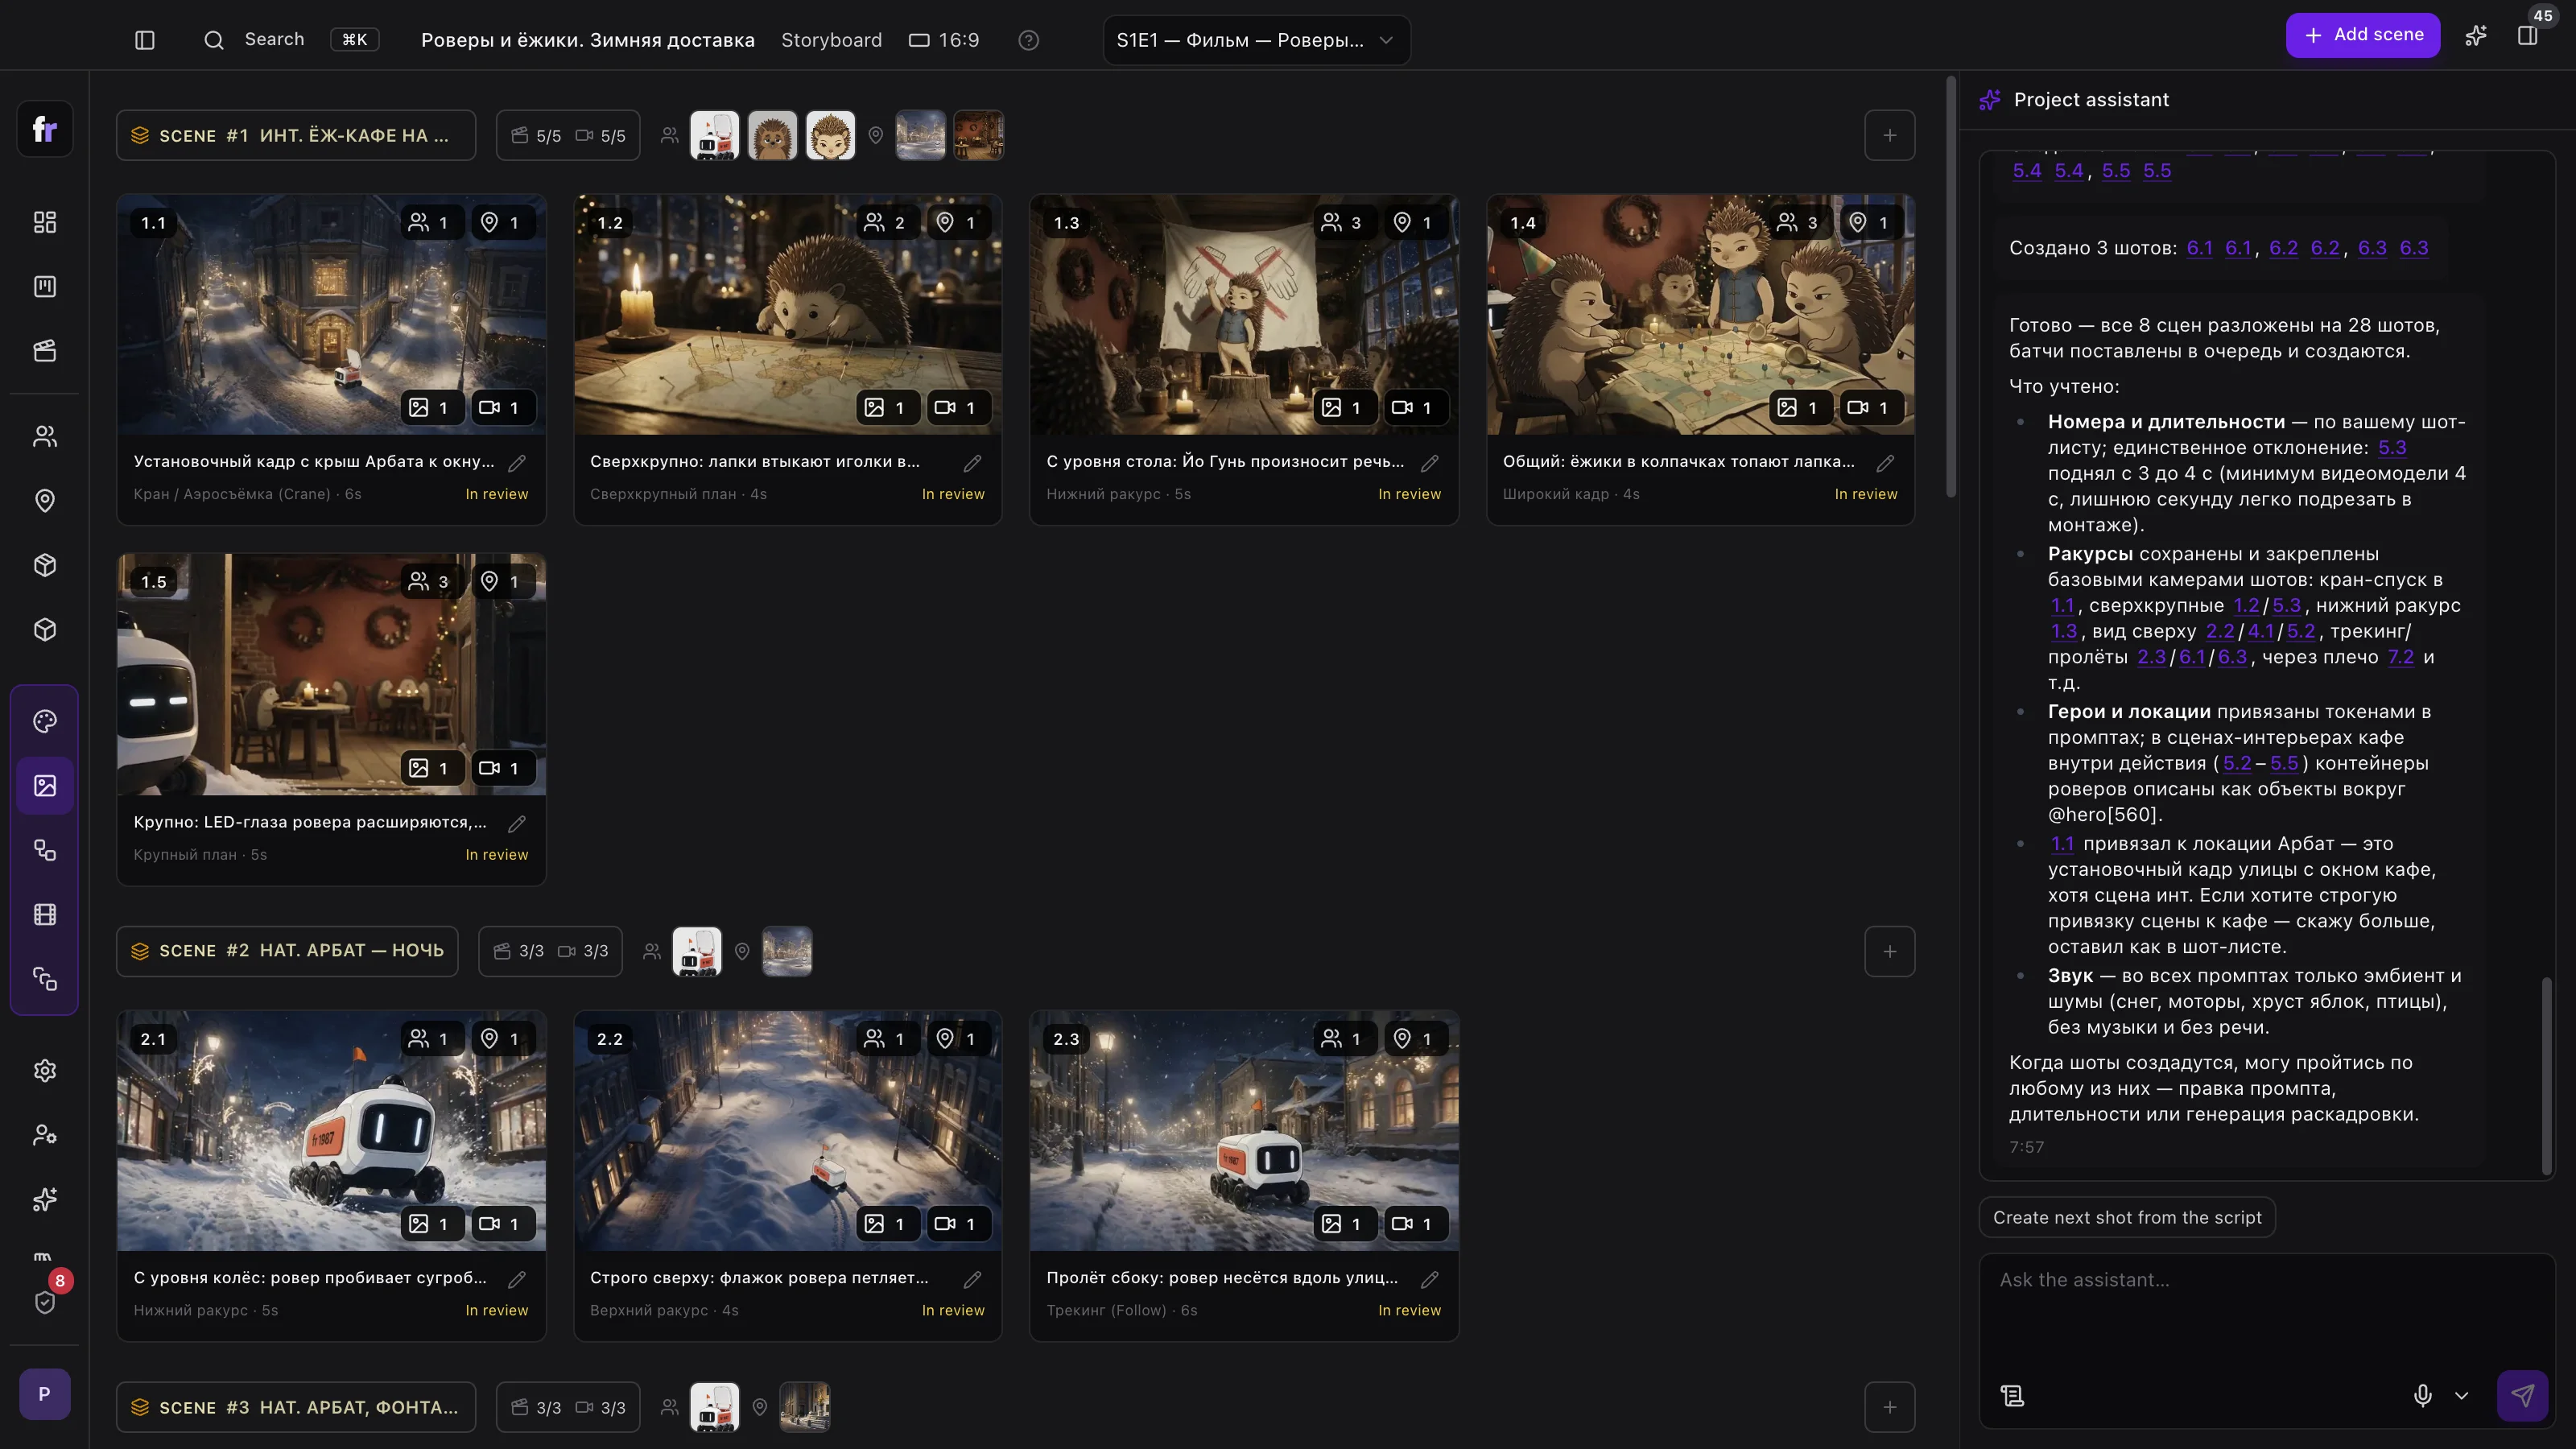Viewport: 2576px width, 1449px height.
Task: Change the 16:9 aspect ratio setting
Action: 944,40
